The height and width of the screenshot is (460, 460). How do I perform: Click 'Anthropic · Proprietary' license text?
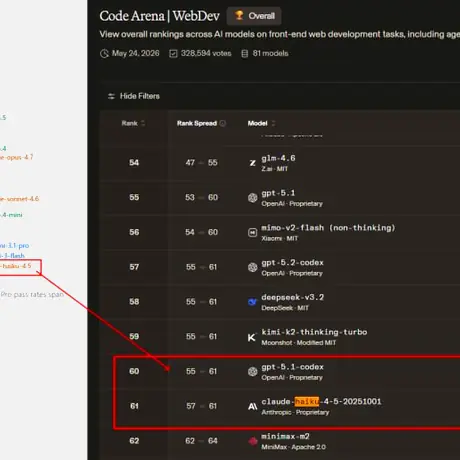[295, 412]
